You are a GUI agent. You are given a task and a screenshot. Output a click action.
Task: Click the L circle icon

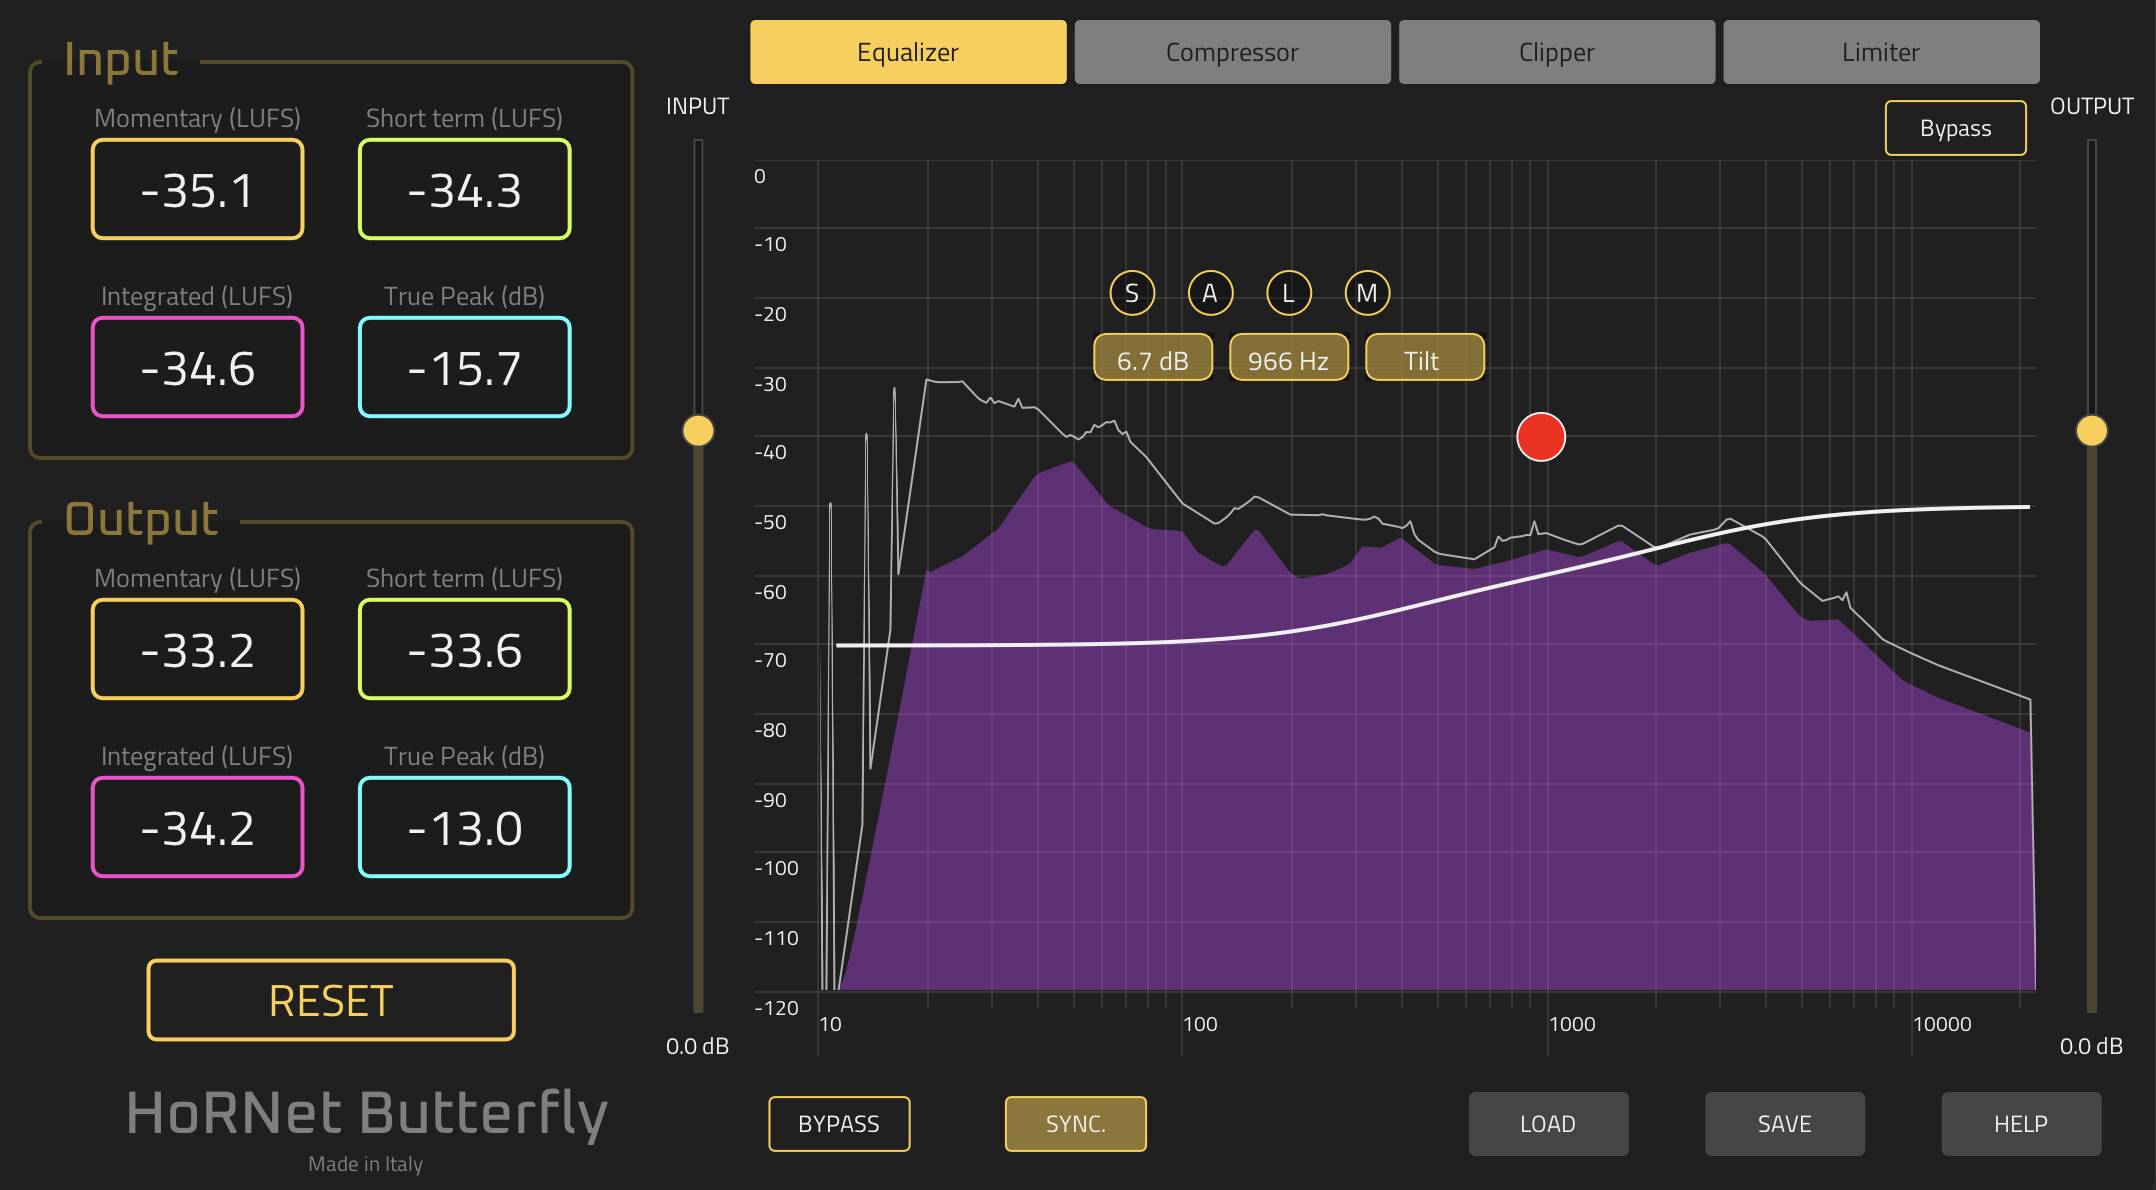[x=1288, y=293]
